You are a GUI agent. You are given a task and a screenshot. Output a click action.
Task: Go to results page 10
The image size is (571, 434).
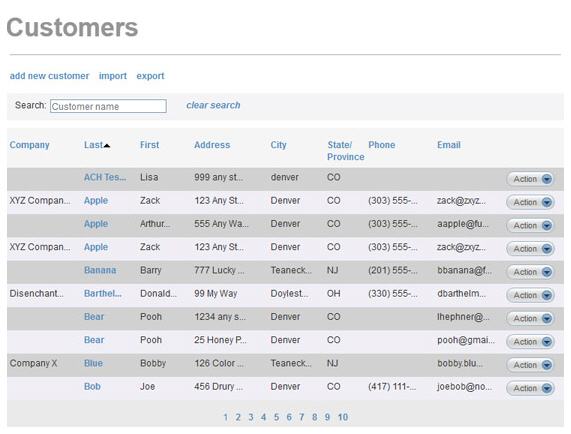tap(342, 417)
